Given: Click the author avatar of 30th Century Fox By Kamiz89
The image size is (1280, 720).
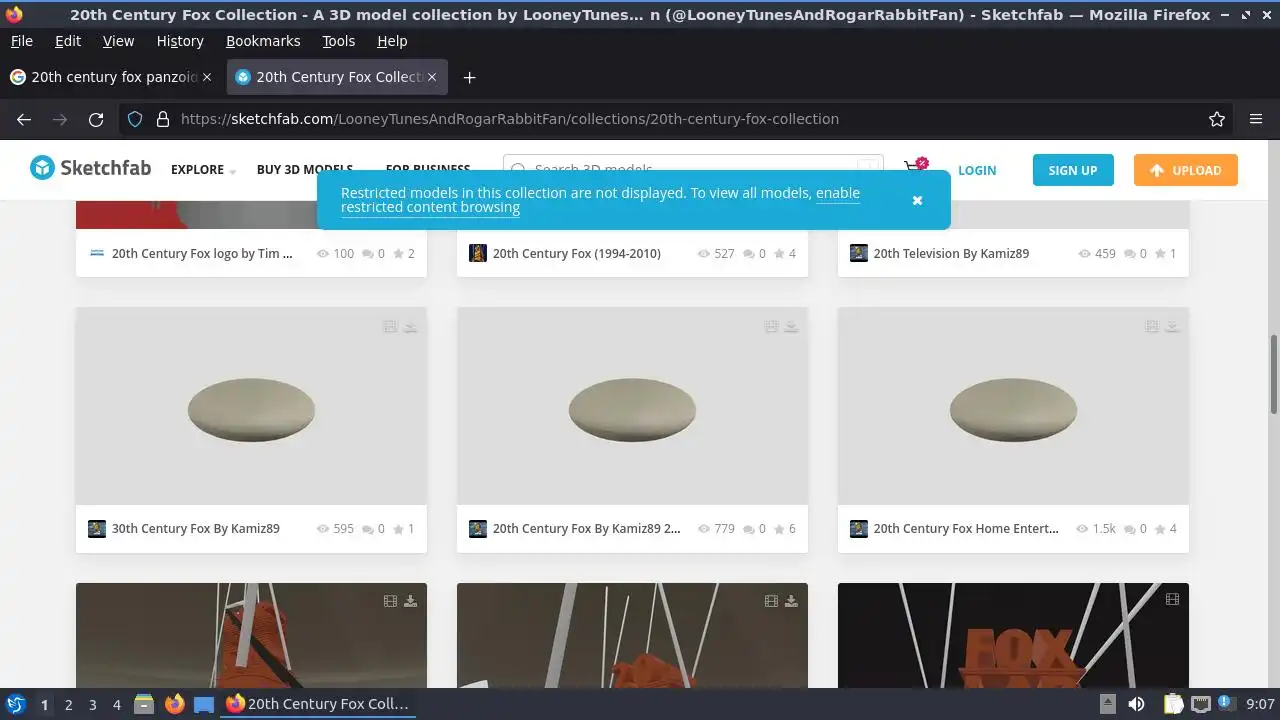Looking at the screenshot, I should [97, 529].
